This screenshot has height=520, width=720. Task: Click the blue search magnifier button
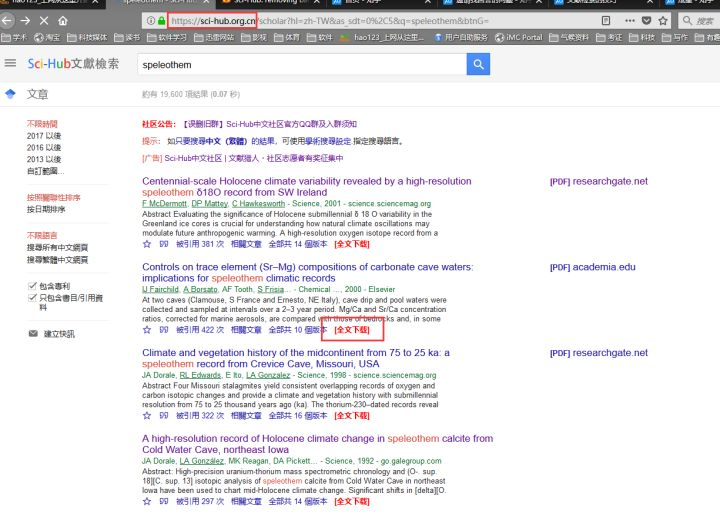click(478, 64)
